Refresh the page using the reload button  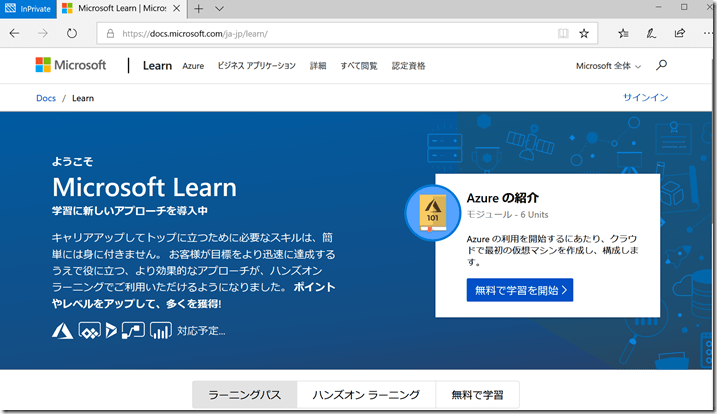point(72,33)
